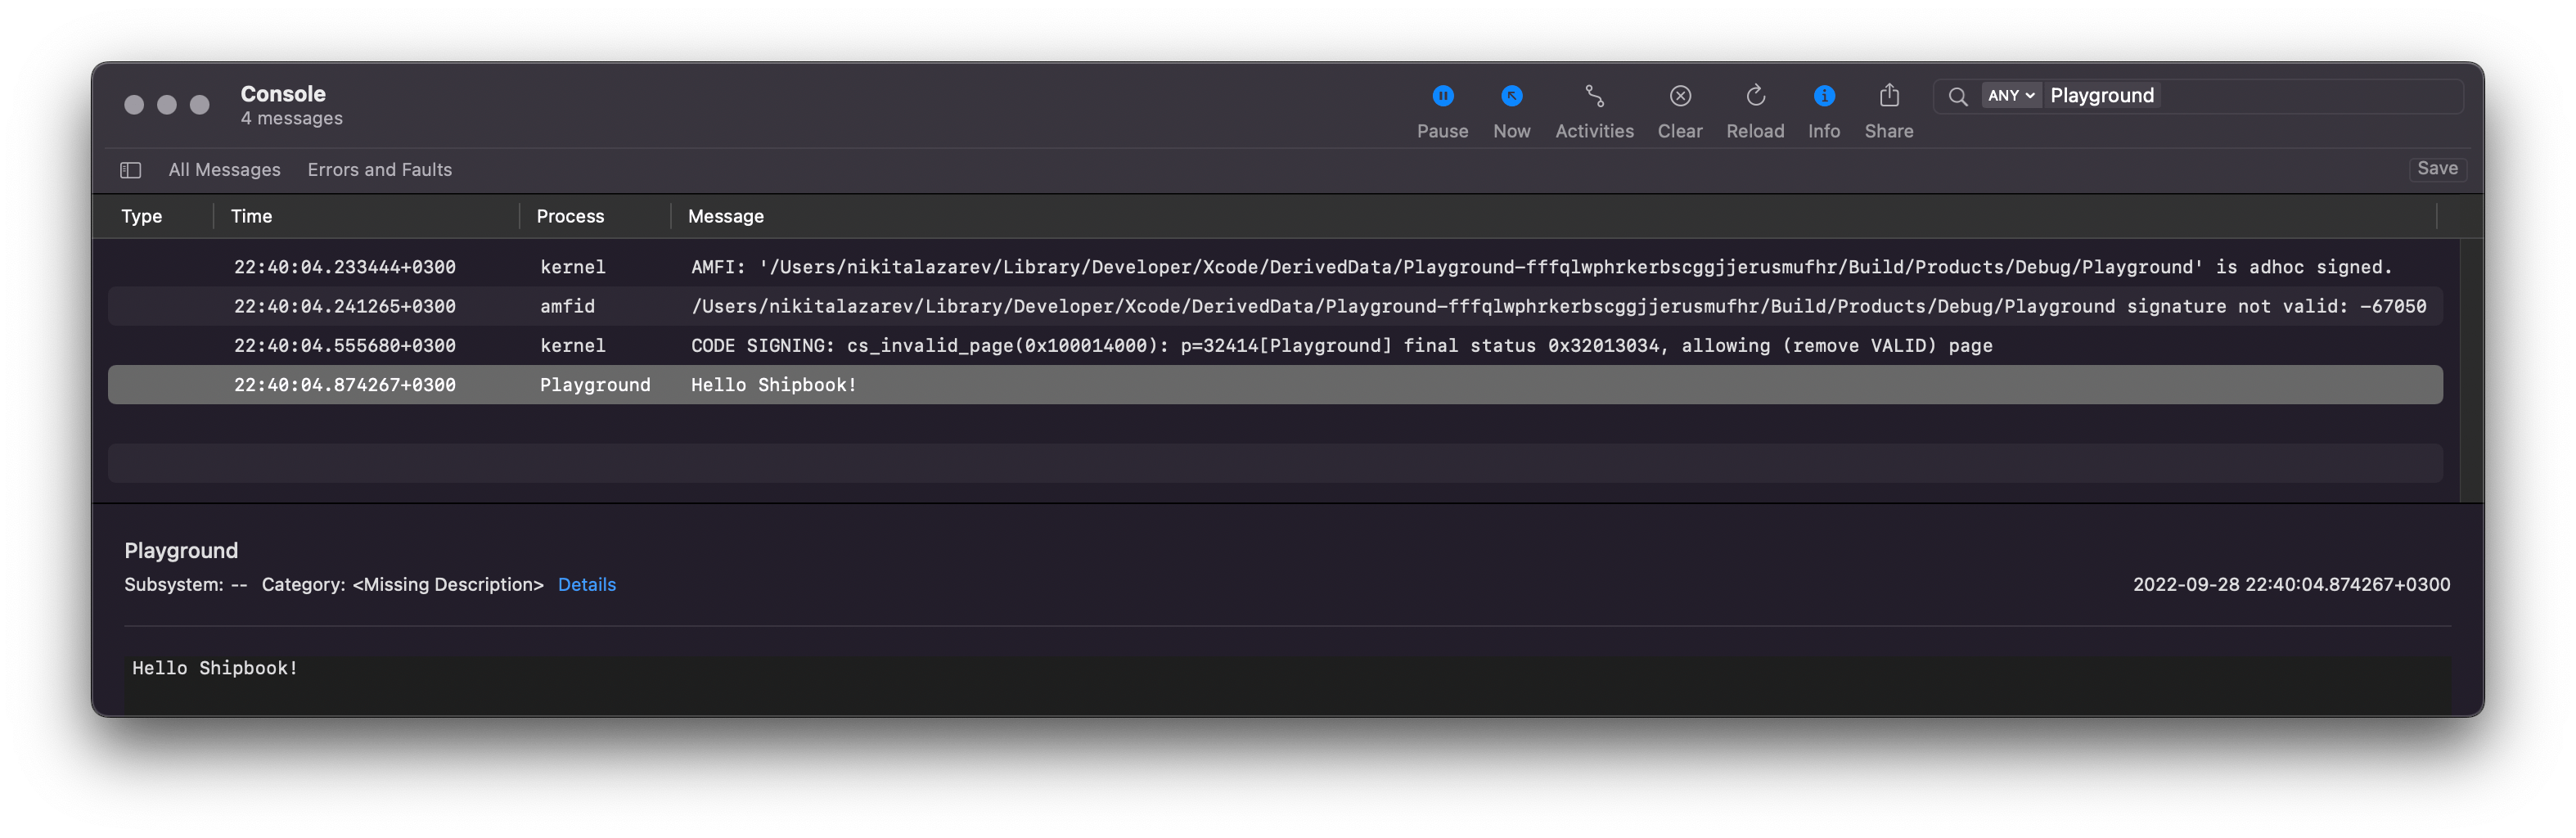Screen dimensions: 2576x838
Task: Pause the incoming log messages stream
Action: [x=1443, y=95]
